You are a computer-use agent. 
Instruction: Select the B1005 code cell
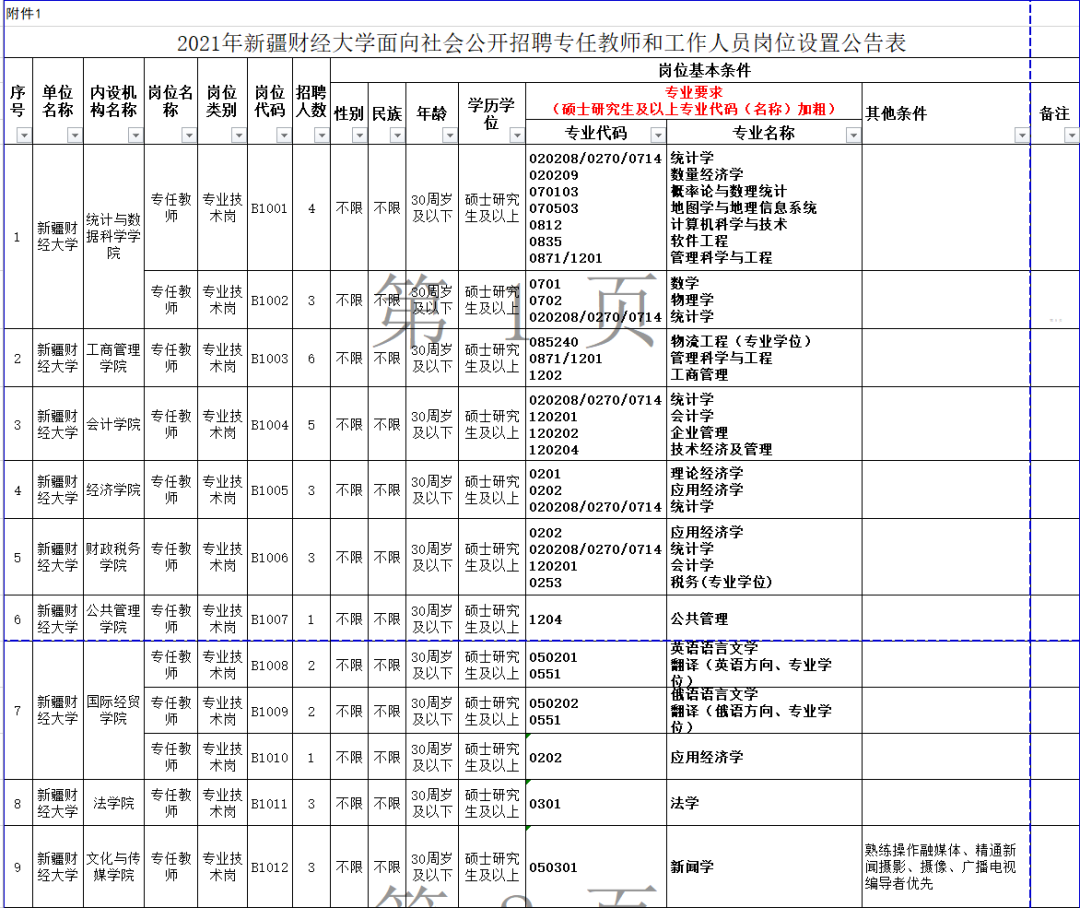point(269,490)
